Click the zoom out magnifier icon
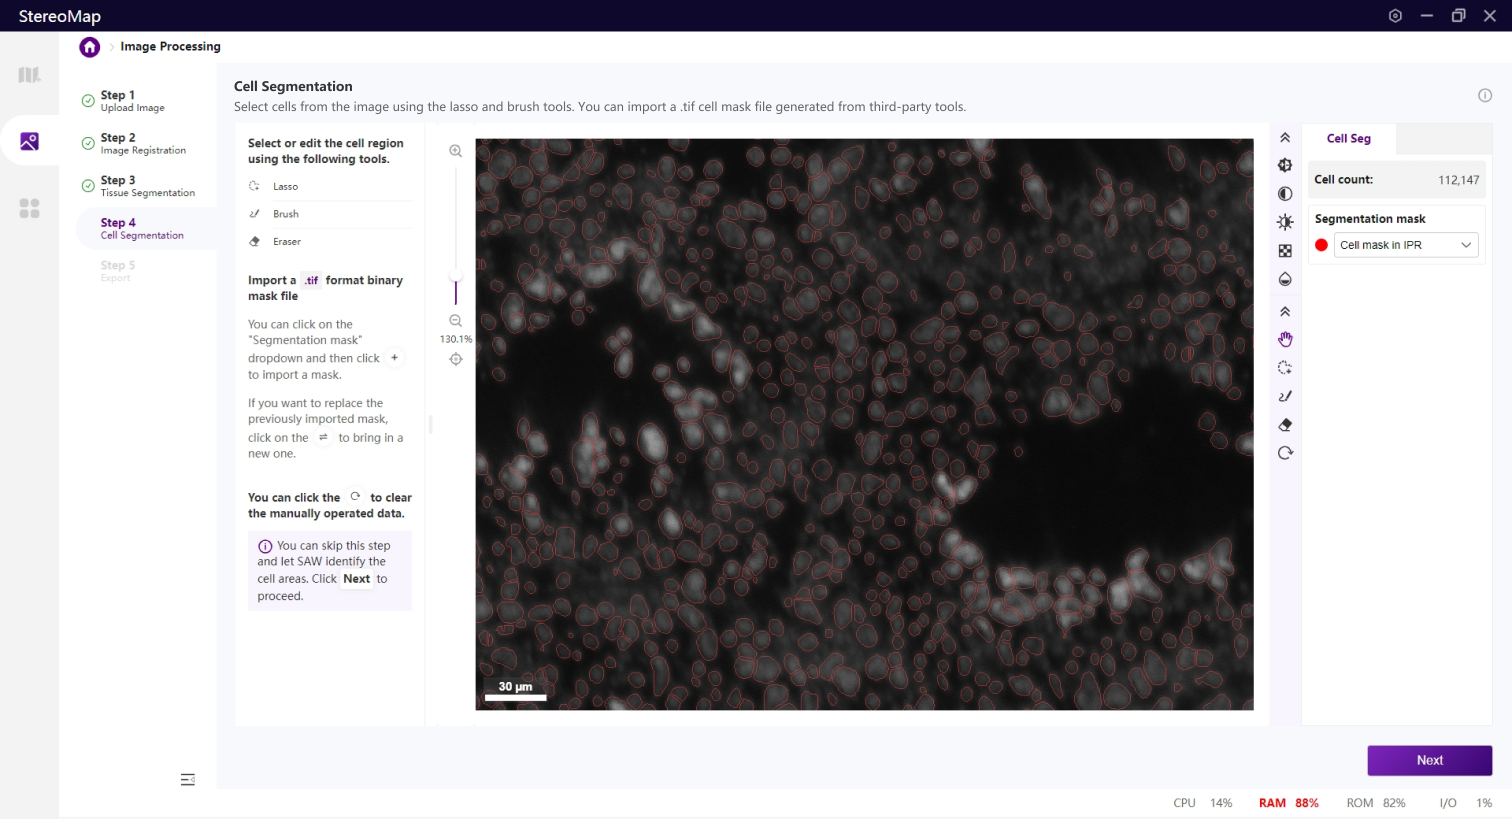This screenshot has height=819, width=1512. click(456, 321)
